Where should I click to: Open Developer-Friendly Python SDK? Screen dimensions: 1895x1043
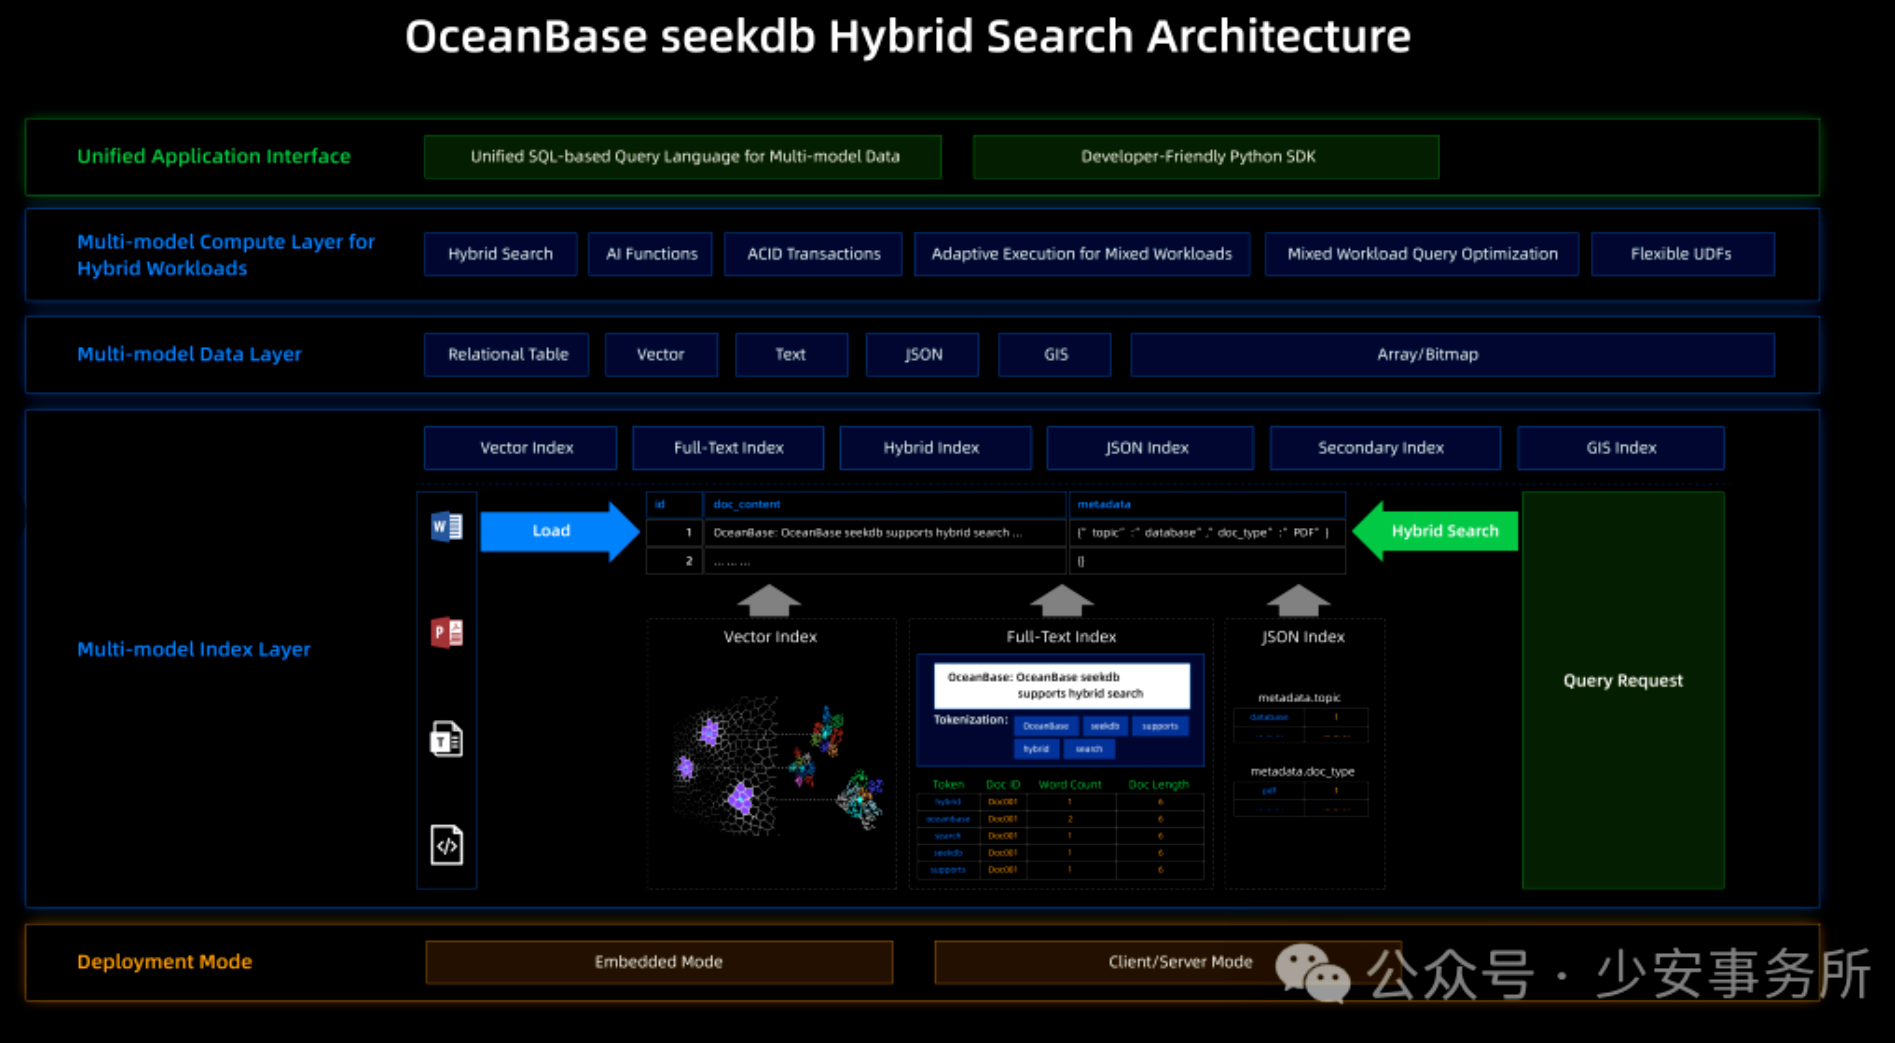tap(1197, 156)
